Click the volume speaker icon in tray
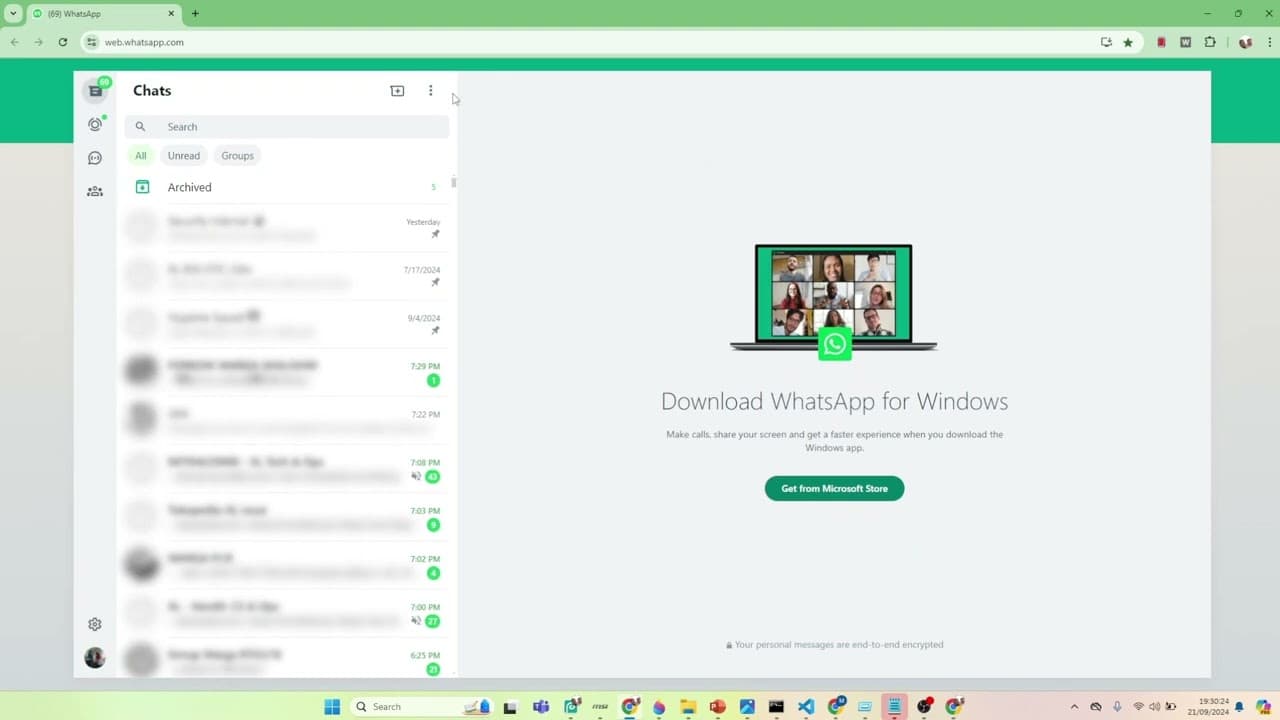This screenshot has height=720, width=1280. point(1155,707)
